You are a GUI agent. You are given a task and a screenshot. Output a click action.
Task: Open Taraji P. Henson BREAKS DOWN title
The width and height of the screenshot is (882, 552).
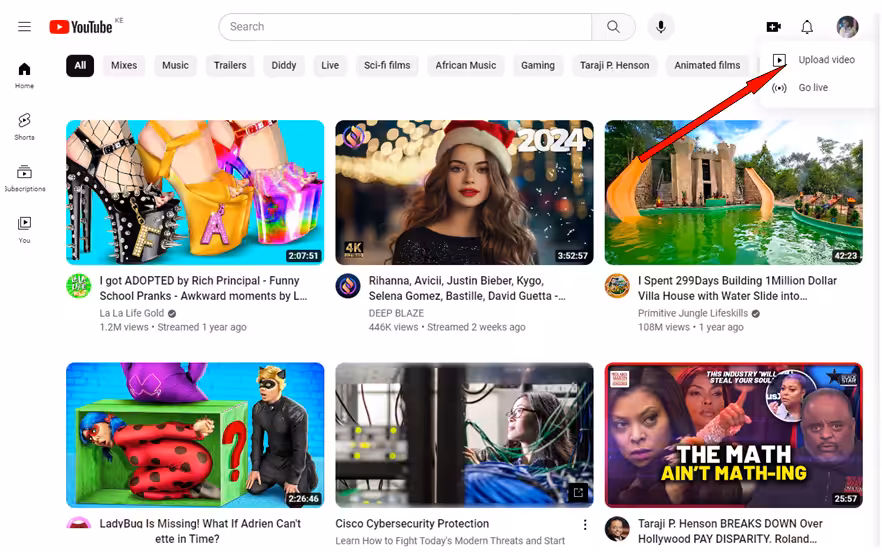coord(730,531)
